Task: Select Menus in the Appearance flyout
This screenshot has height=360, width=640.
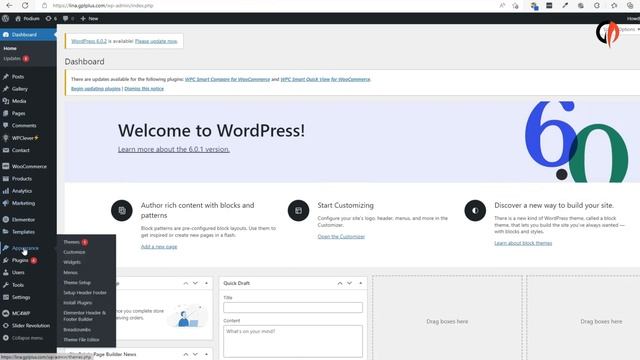Action: coord(70,273)
